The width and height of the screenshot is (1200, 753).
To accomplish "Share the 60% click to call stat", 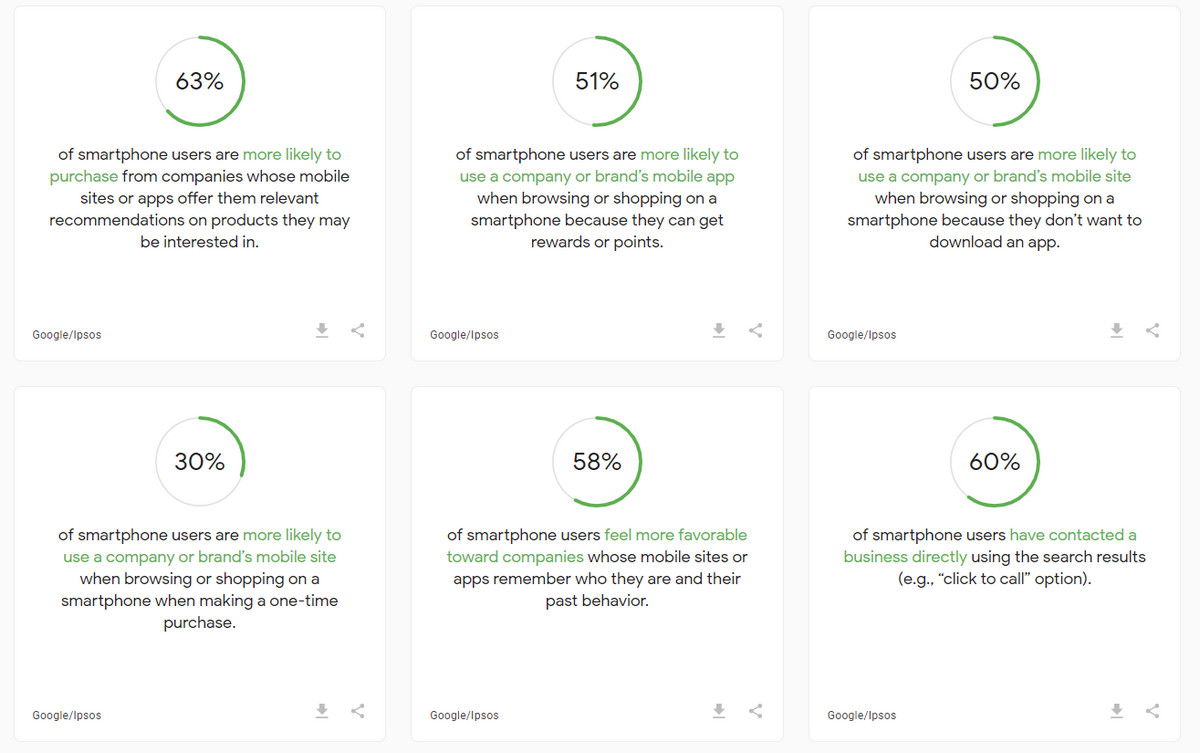I will (1153, 711).
